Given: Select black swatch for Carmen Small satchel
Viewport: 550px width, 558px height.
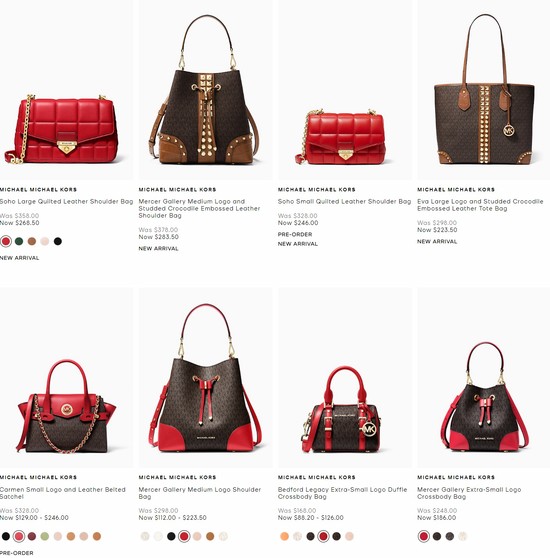Looking at the screenshot, I should [x=6, y=536].
